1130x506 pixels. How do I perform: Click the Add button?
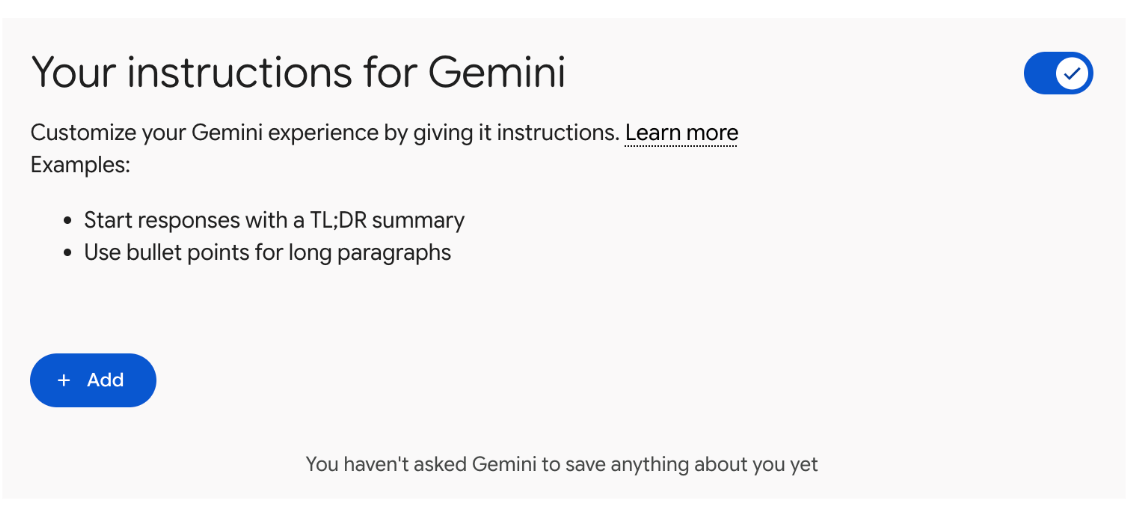tap(93, 380)
